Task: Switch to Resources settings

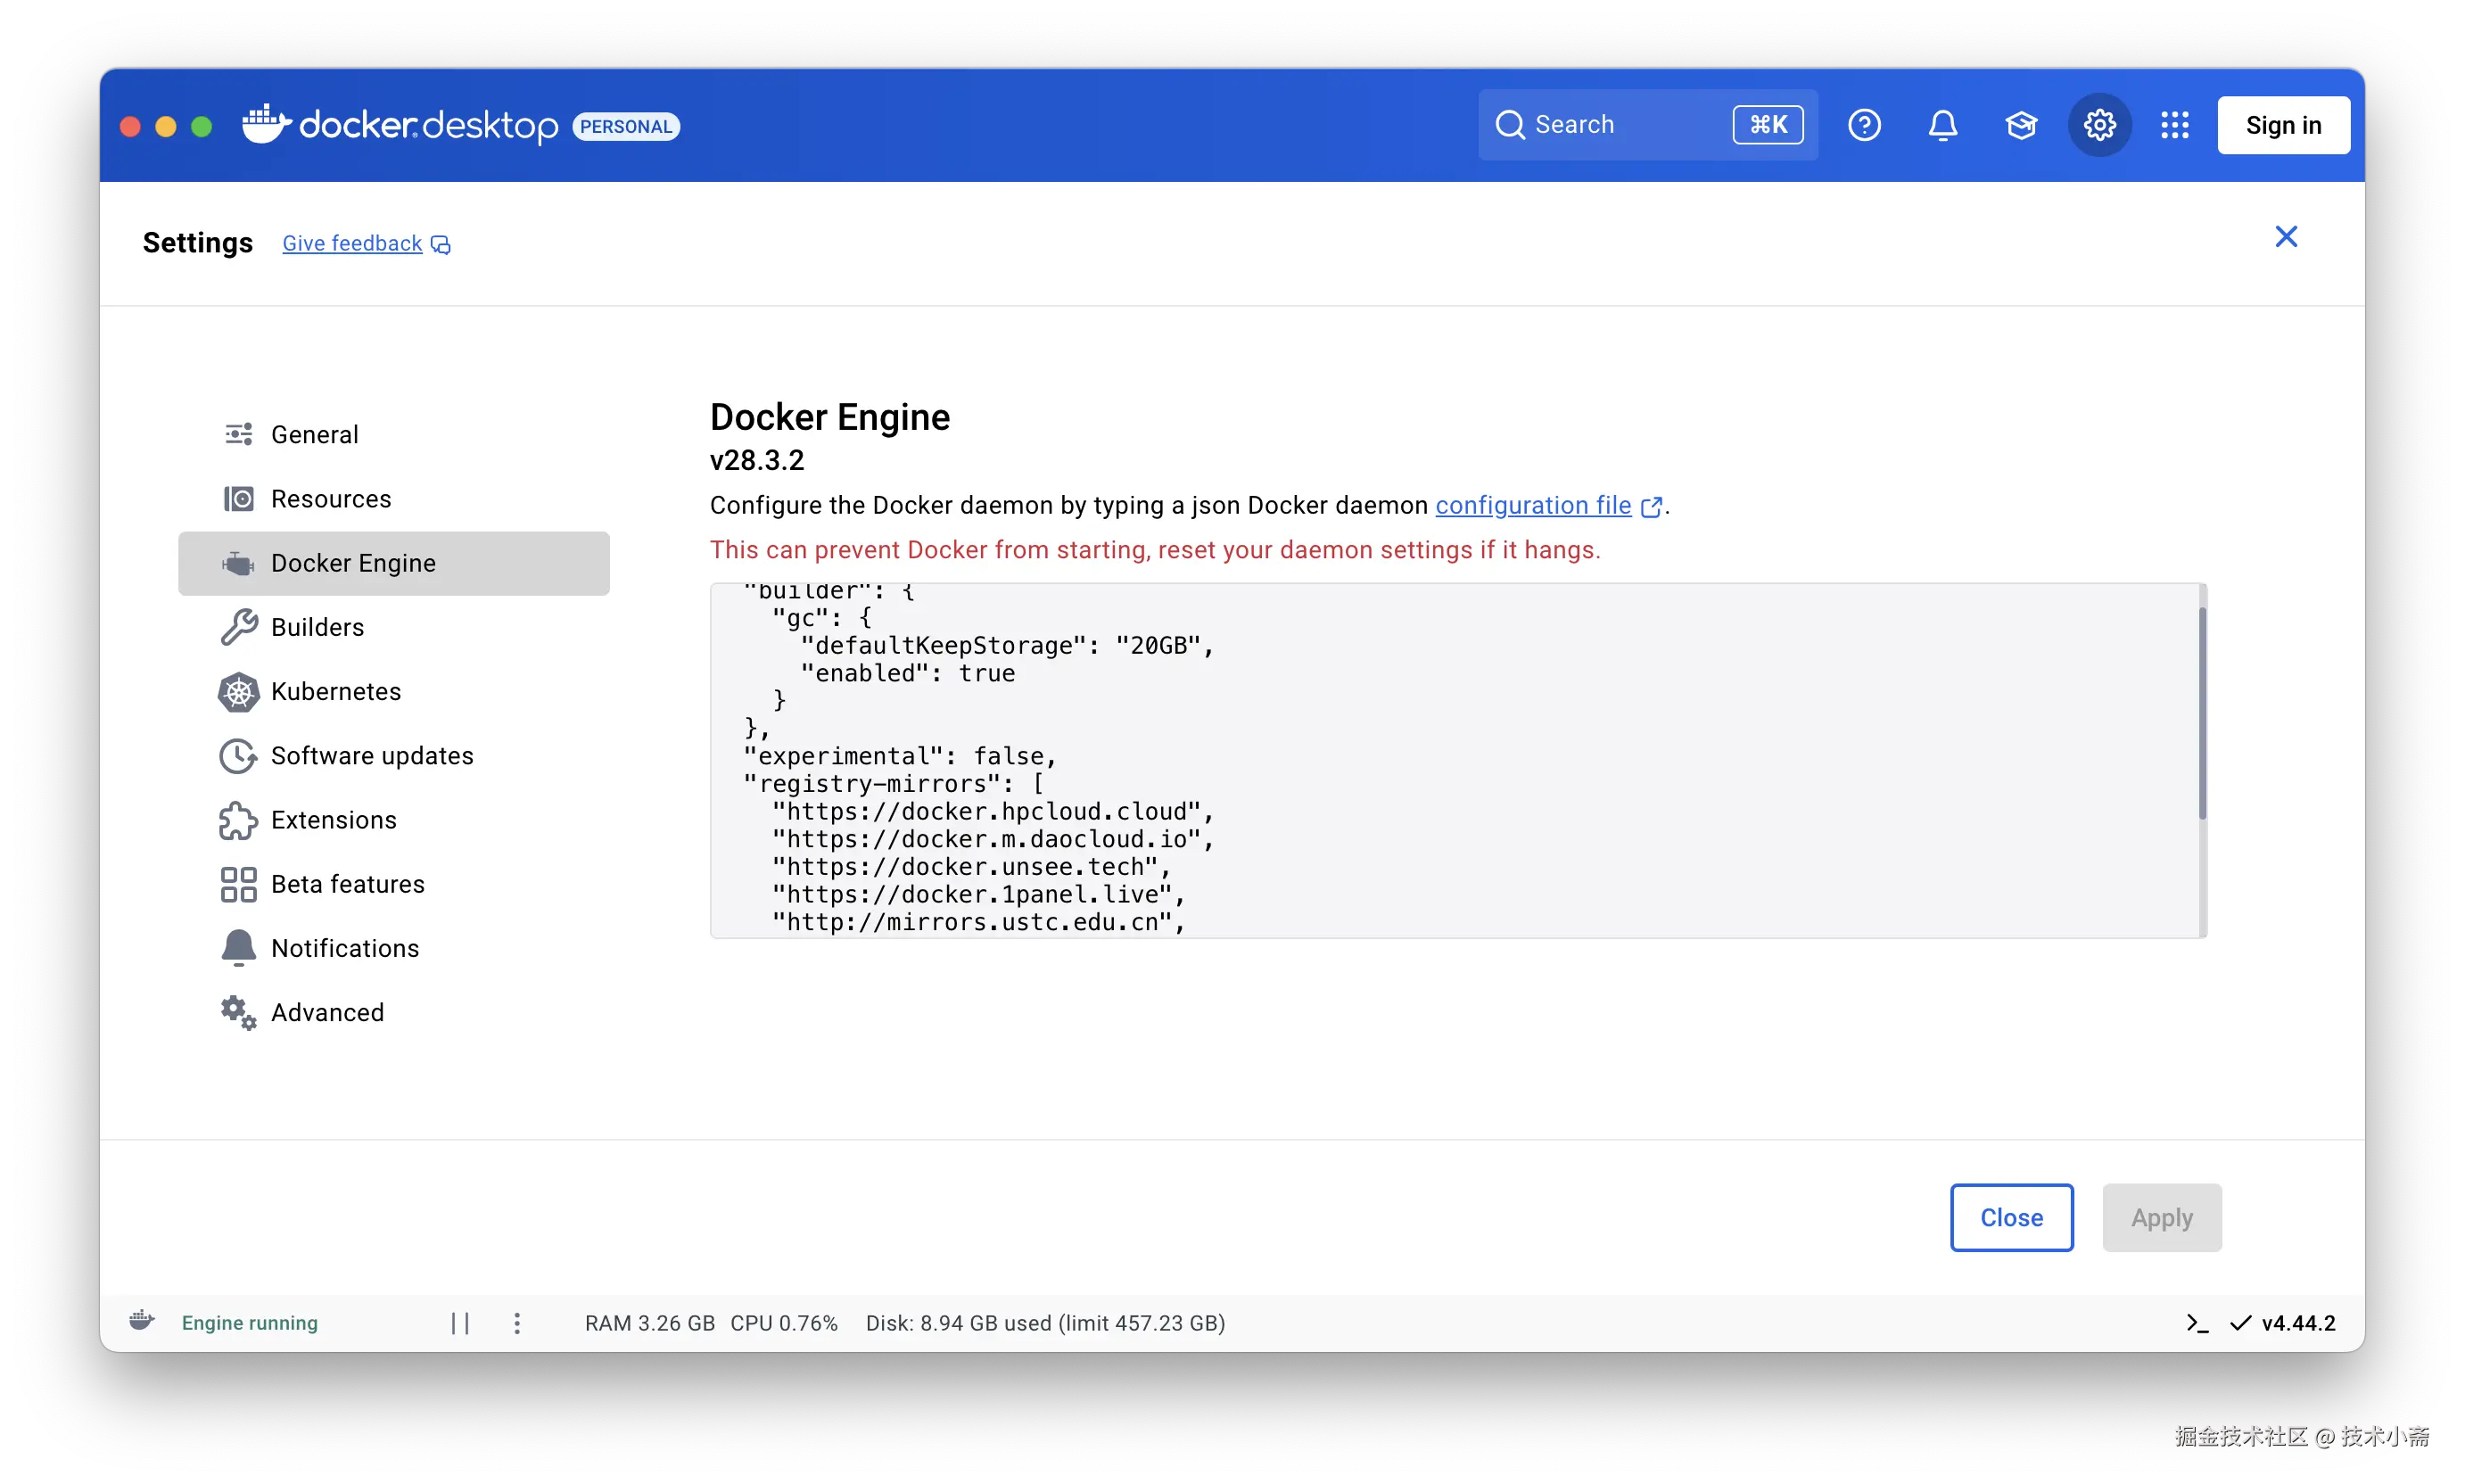Action: (x=330, y=498)
